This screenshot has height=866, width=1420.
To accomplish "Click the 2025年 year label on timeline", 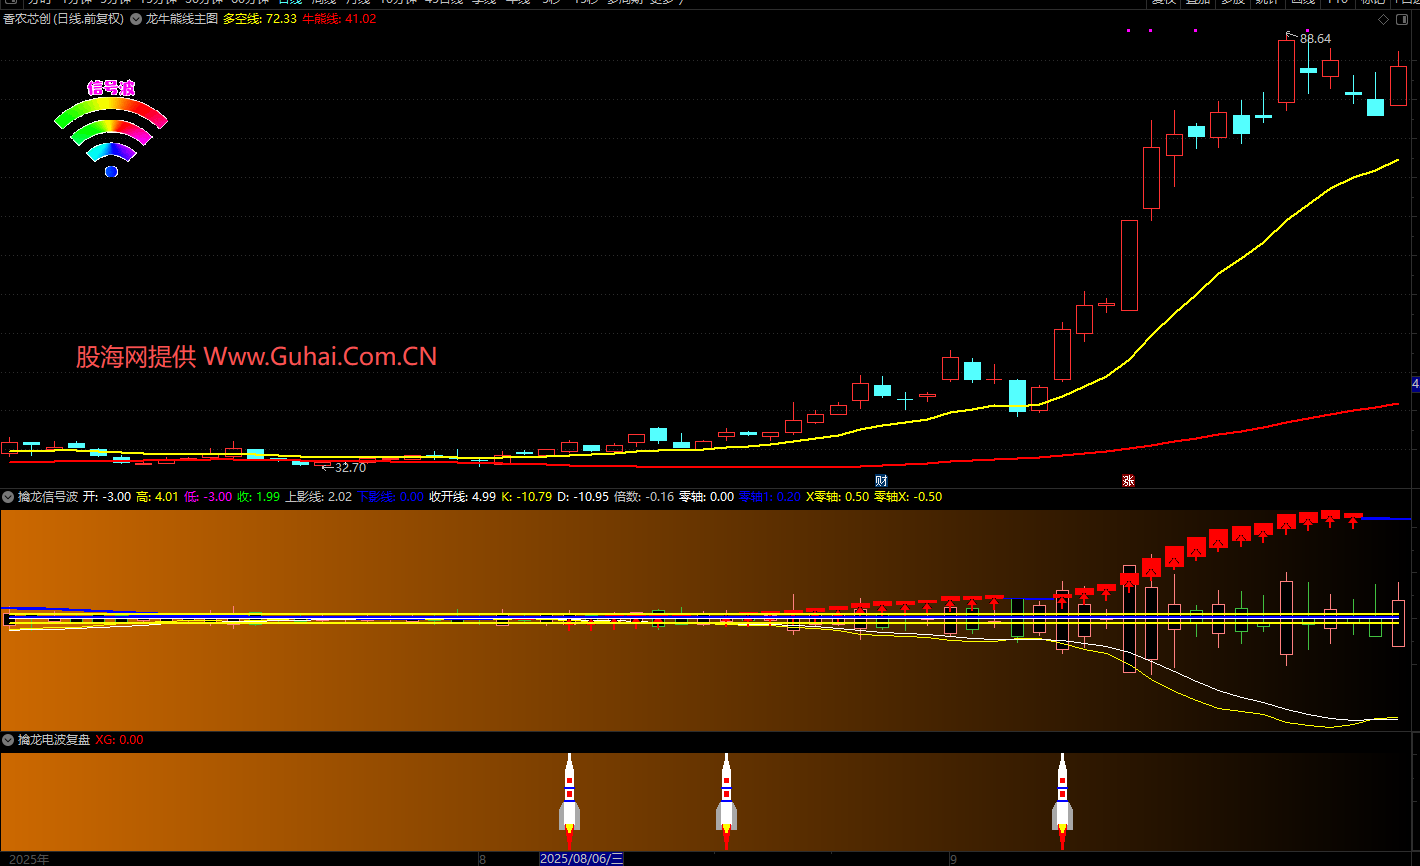I will 29,859.
